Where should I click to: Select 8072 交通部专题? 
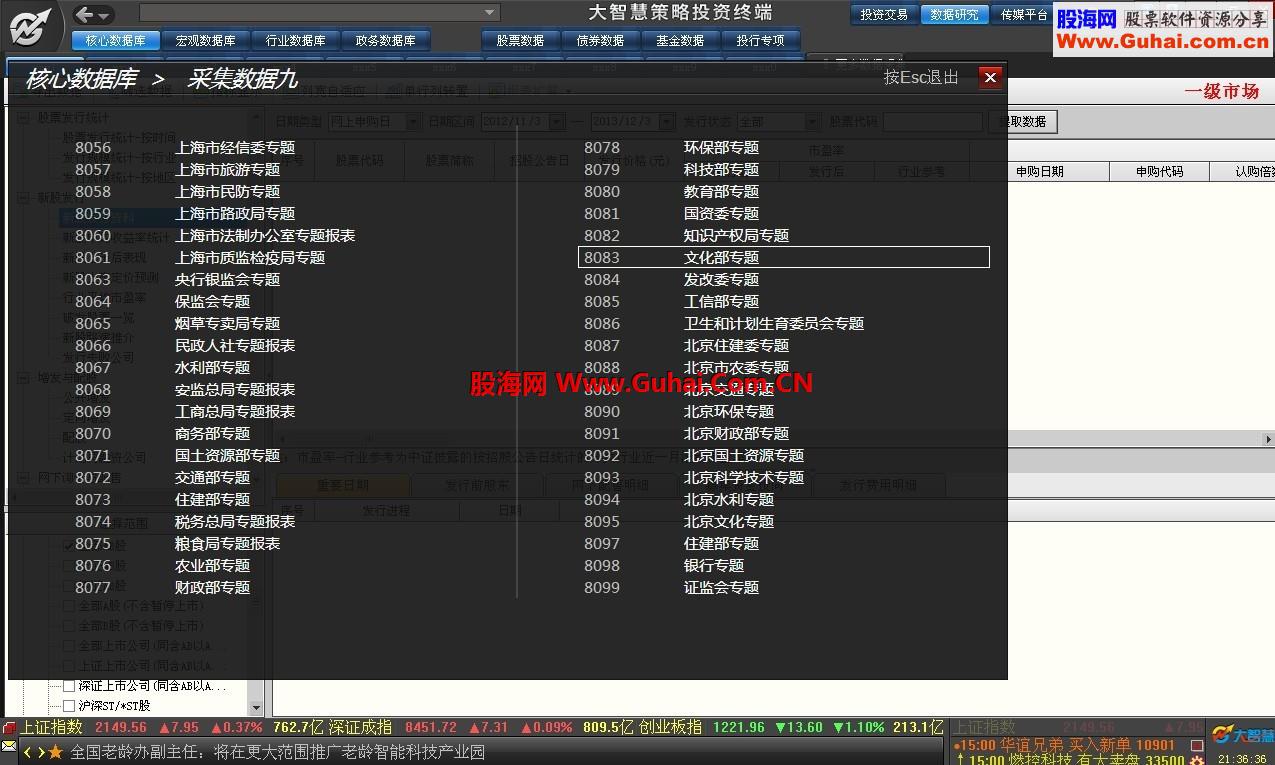[163, 477]
